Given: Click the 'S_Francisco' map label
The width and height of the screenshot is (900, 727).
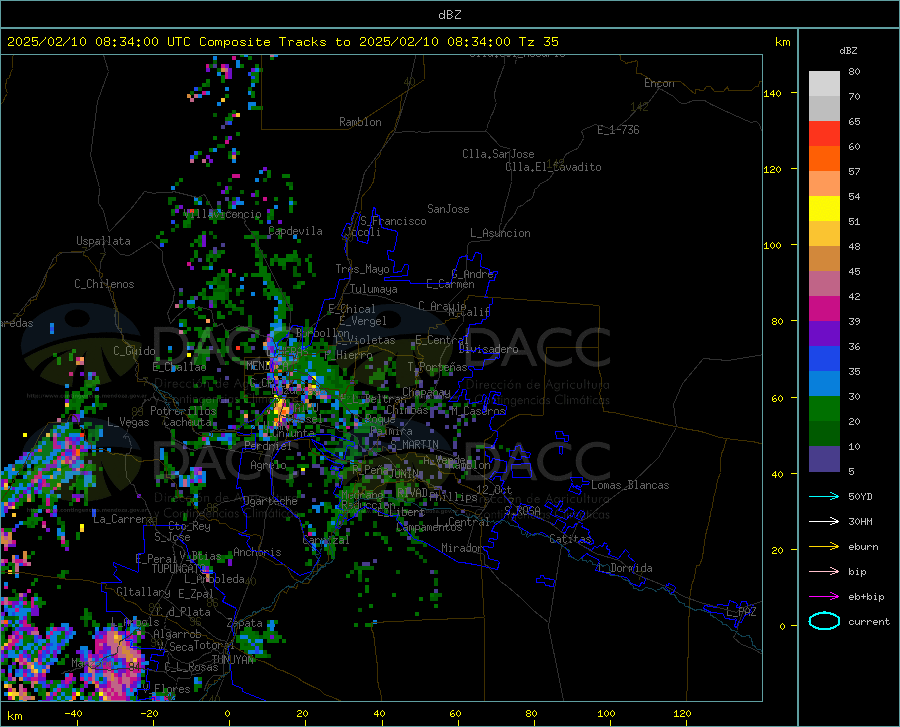Looking at the screenshot, I should 393,221.
